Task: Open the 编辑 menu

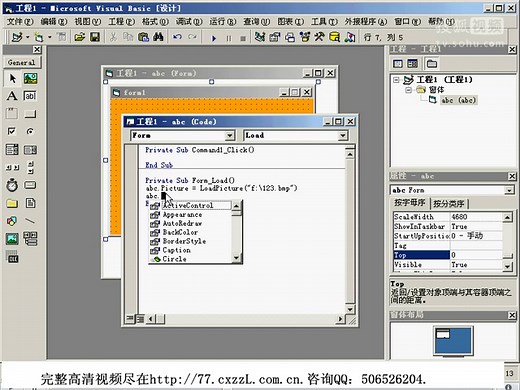Action: [54, 22]
